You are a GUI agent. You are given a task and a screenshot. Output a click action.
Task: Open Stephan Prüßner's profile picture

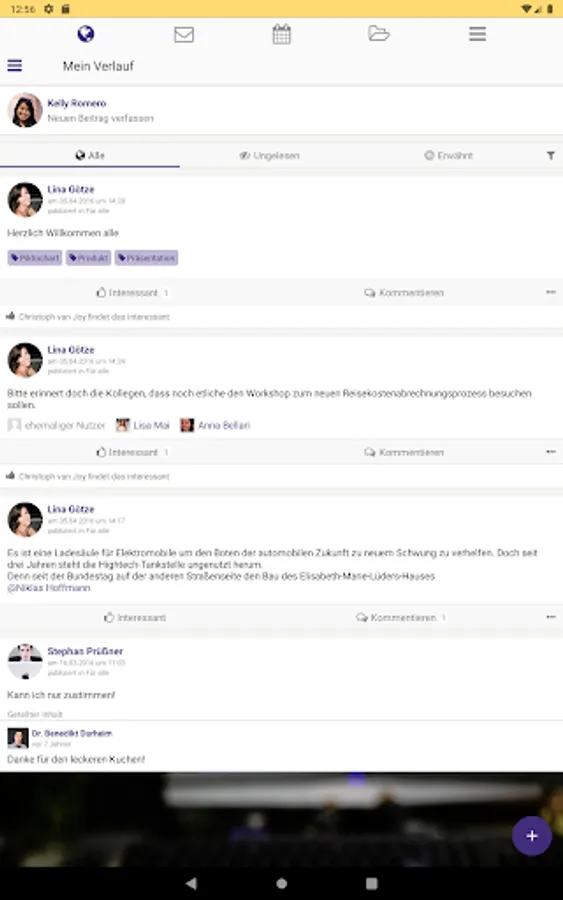pyautogui.click(x=25, y=661)
